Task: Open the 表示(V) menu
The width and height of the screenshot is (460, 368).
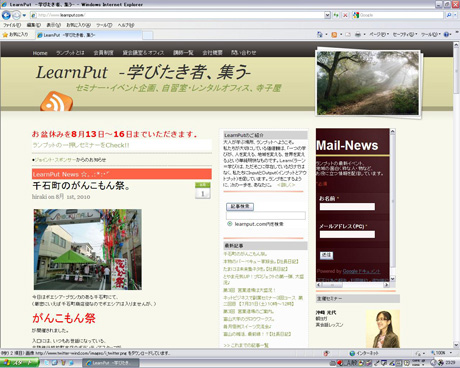Action: click(53, 25)
